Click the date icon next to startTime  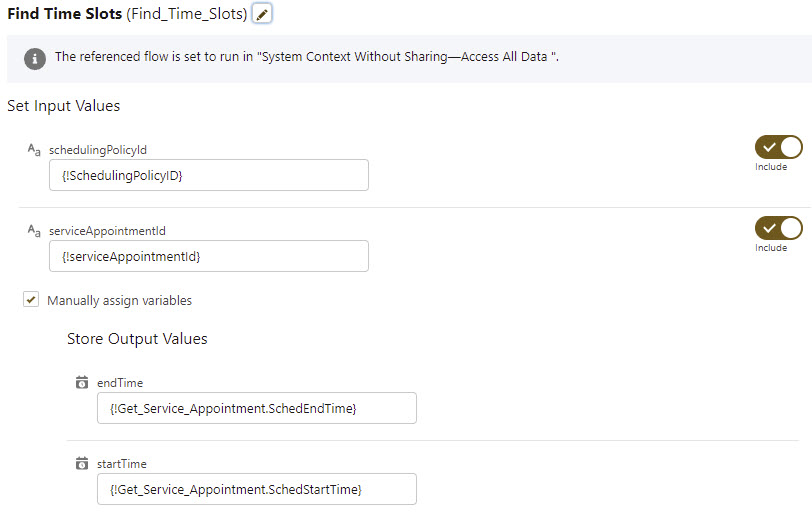point(82,463)
